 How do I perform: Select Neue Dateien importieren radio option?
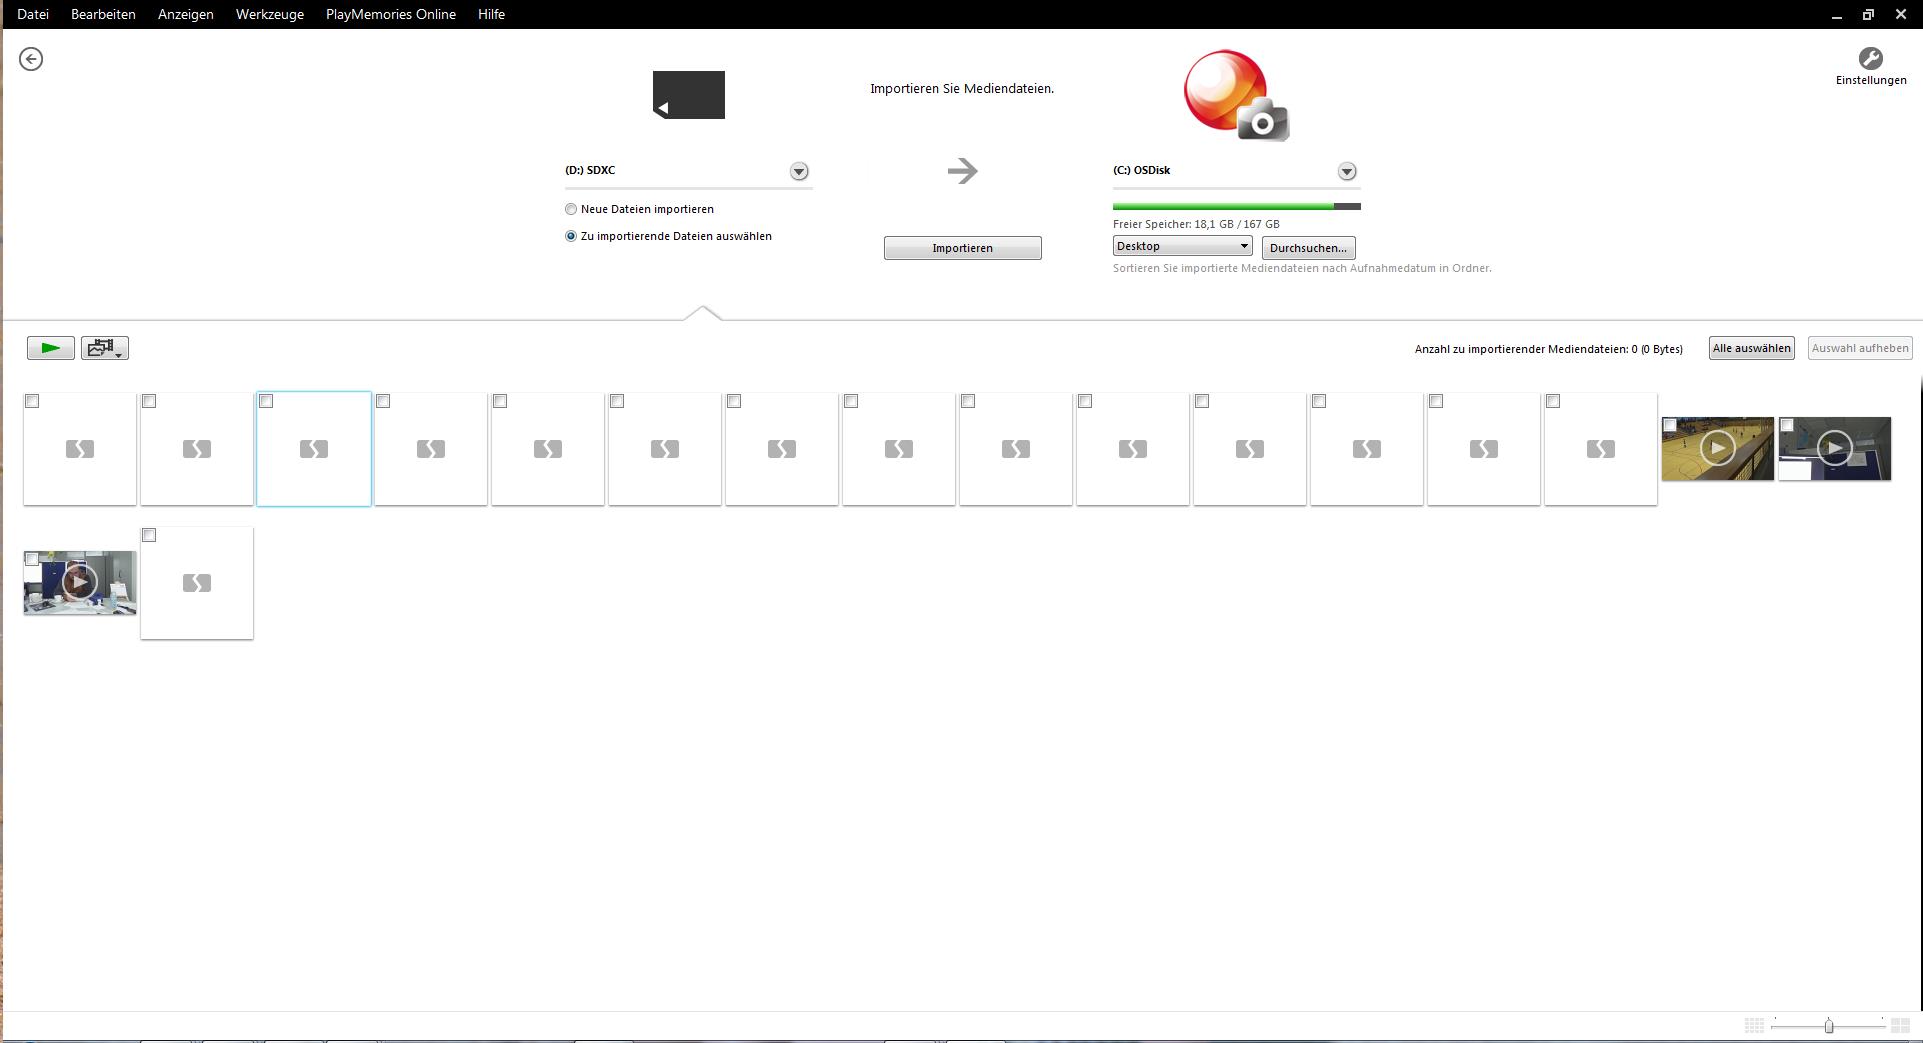click(571, 209)
